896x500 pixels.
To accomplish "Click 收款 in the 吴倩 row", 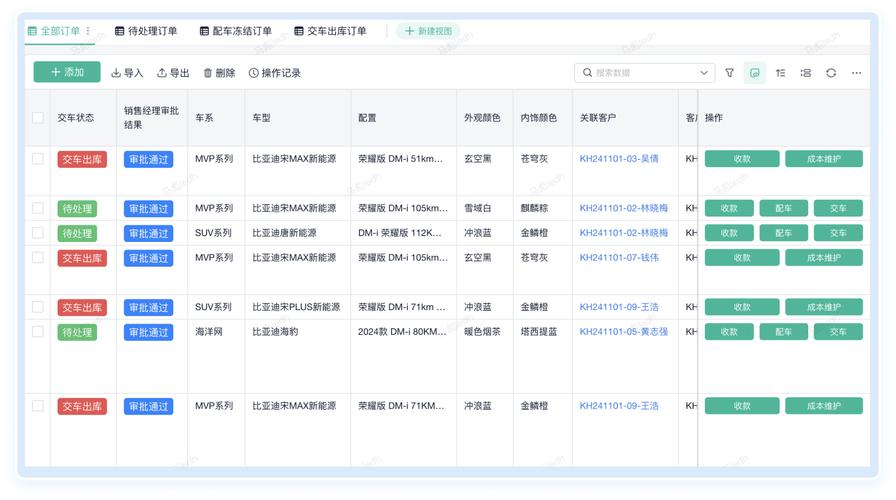I will (742, 159).
